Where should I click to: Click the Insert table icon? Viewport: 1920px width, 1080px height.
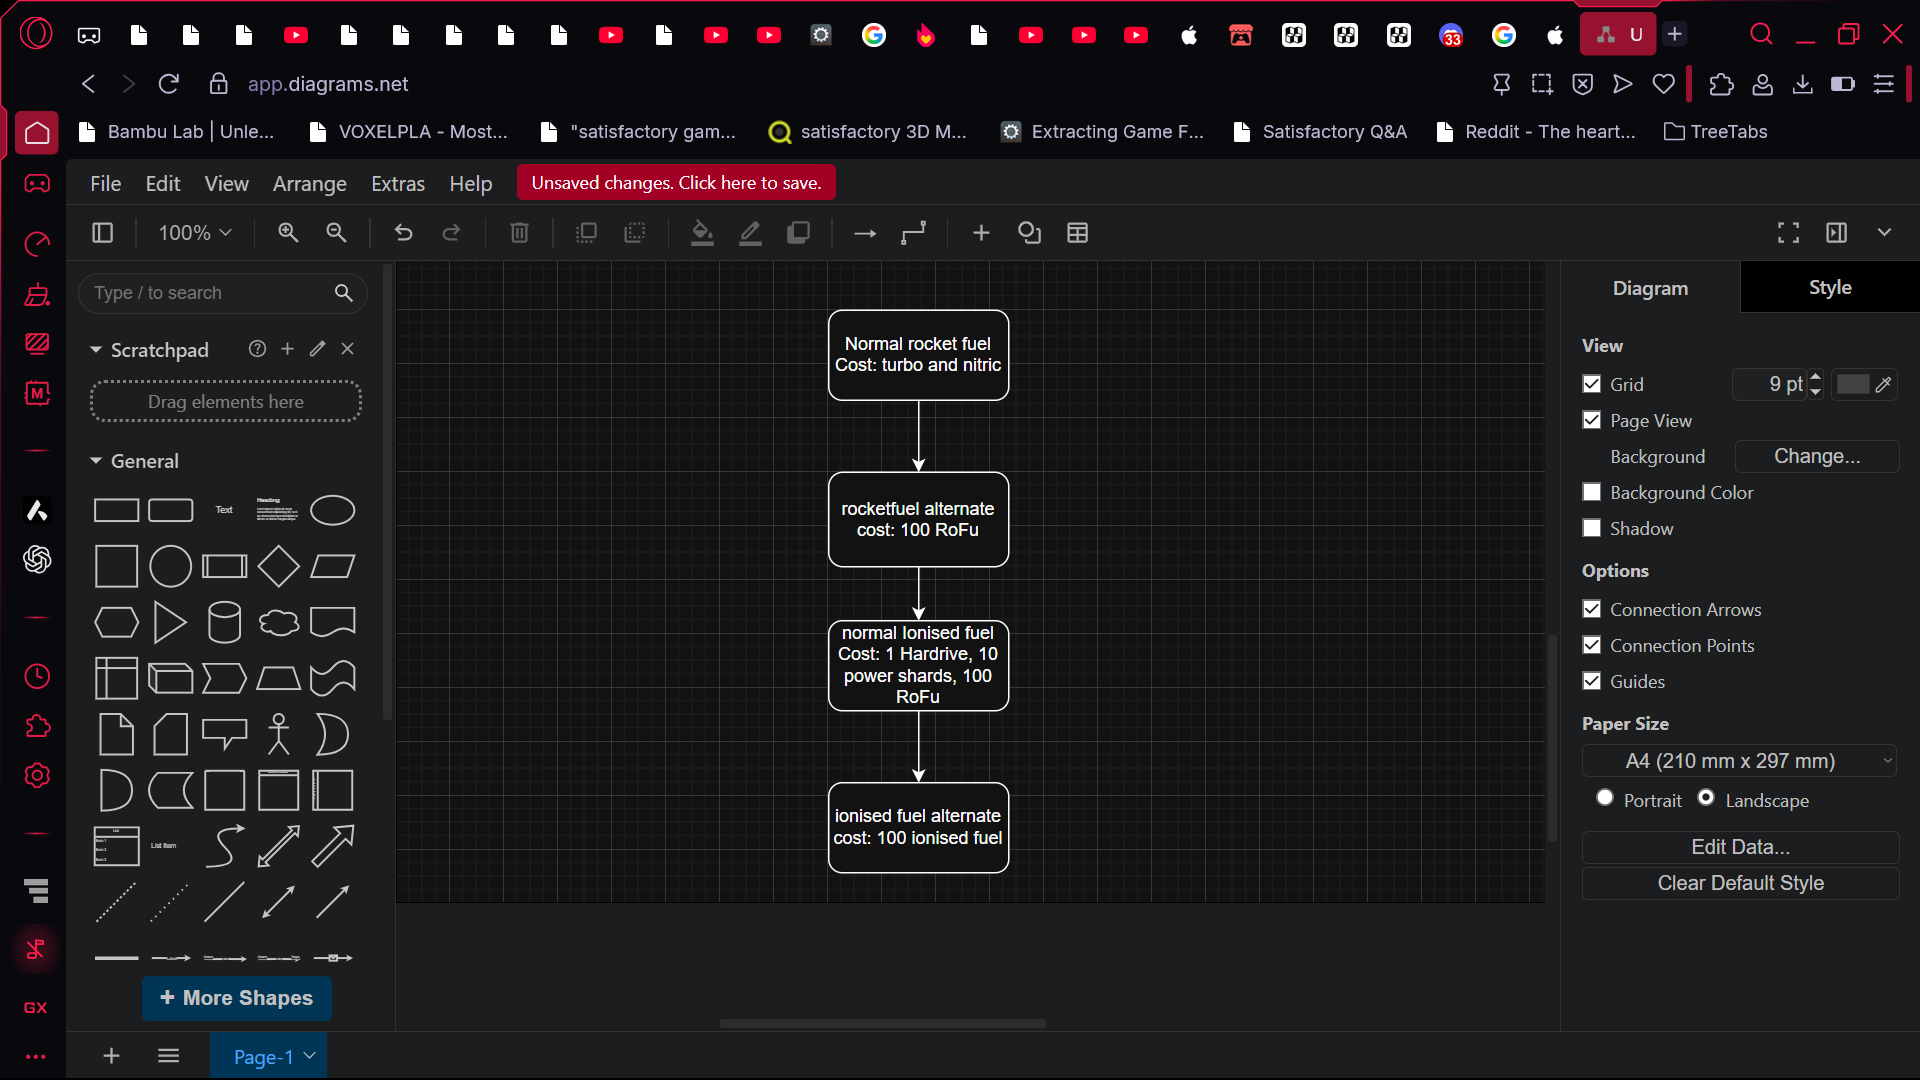[1077, 233]
